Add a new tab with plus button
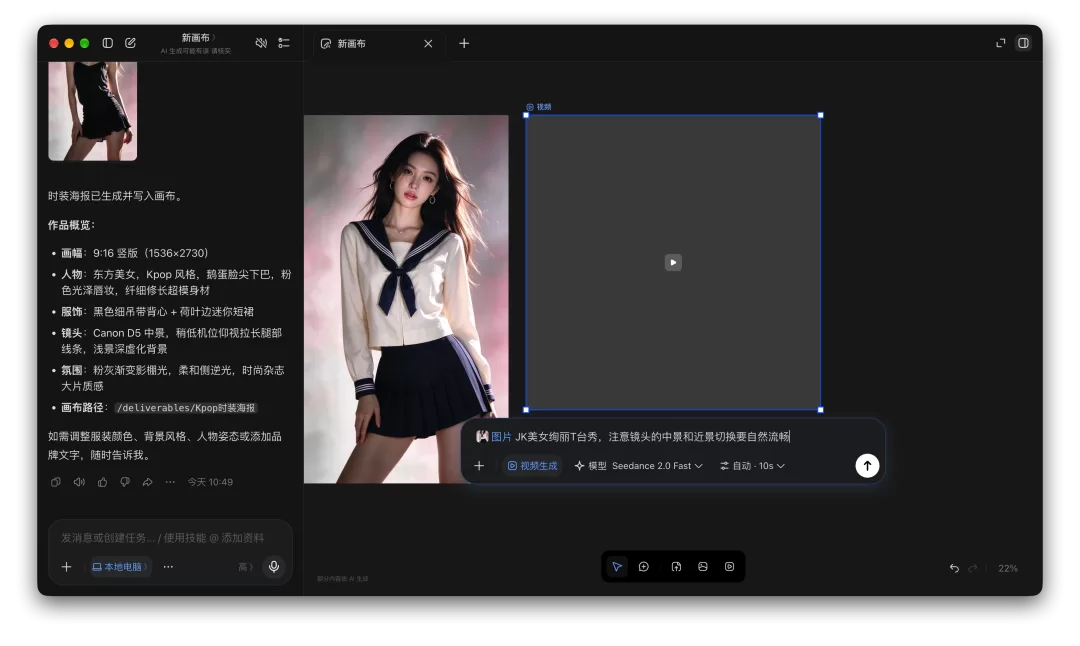Image resolution: width=1080 pixels, height=646 pixels. (464, 43)
